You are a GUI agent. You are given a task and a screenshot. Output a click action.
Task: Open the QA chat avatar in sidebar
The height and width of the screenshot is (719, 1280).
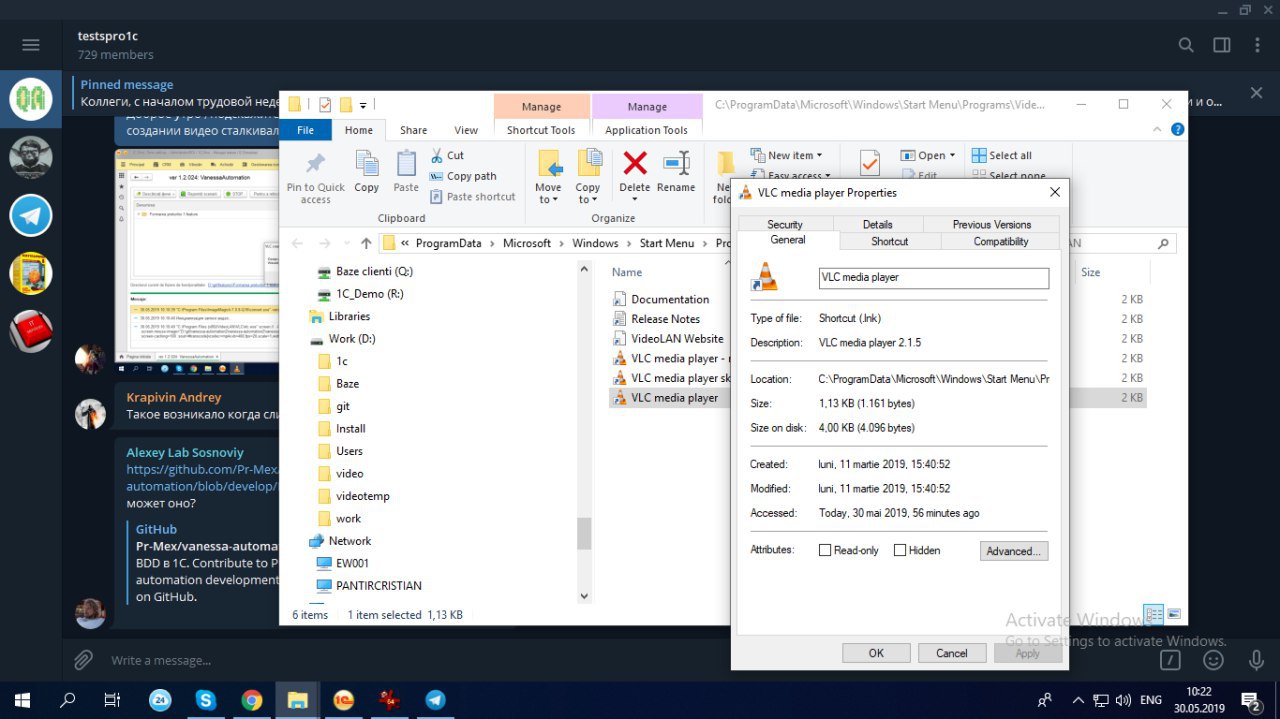(31, 99)
